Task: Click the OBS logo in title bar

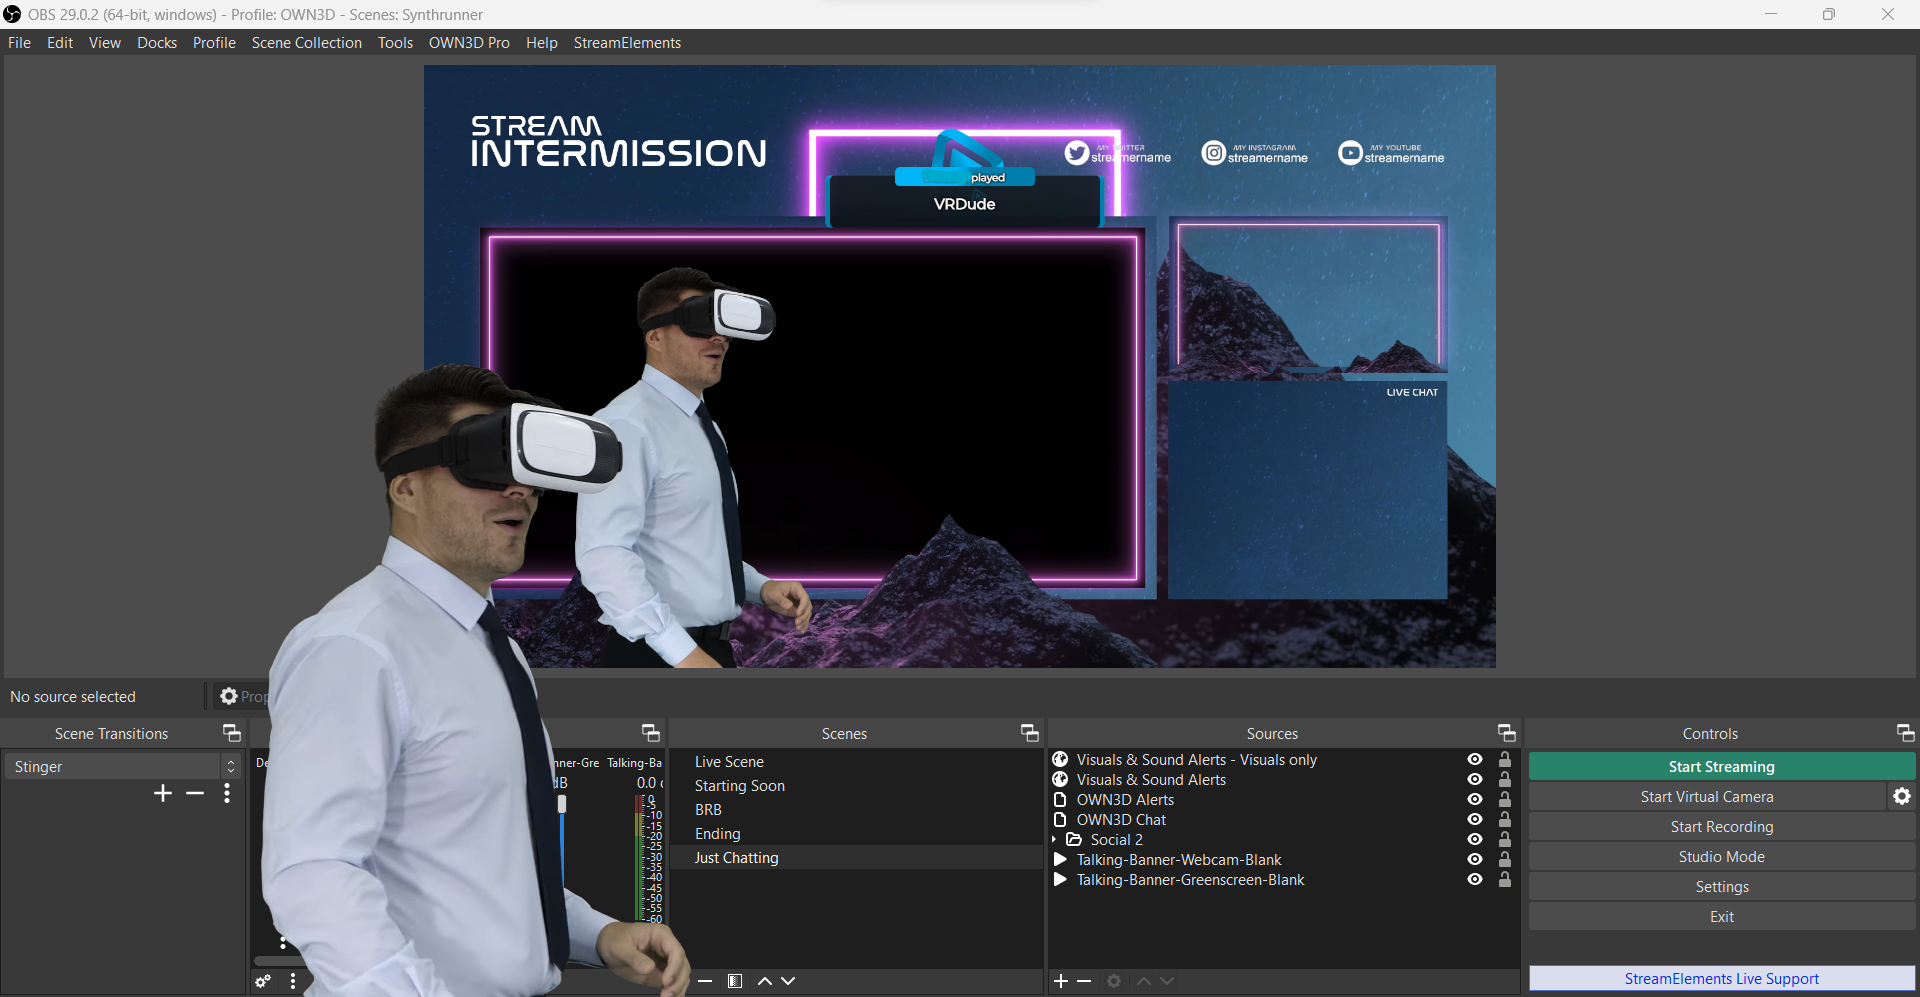Action: [x=12, y=14]
